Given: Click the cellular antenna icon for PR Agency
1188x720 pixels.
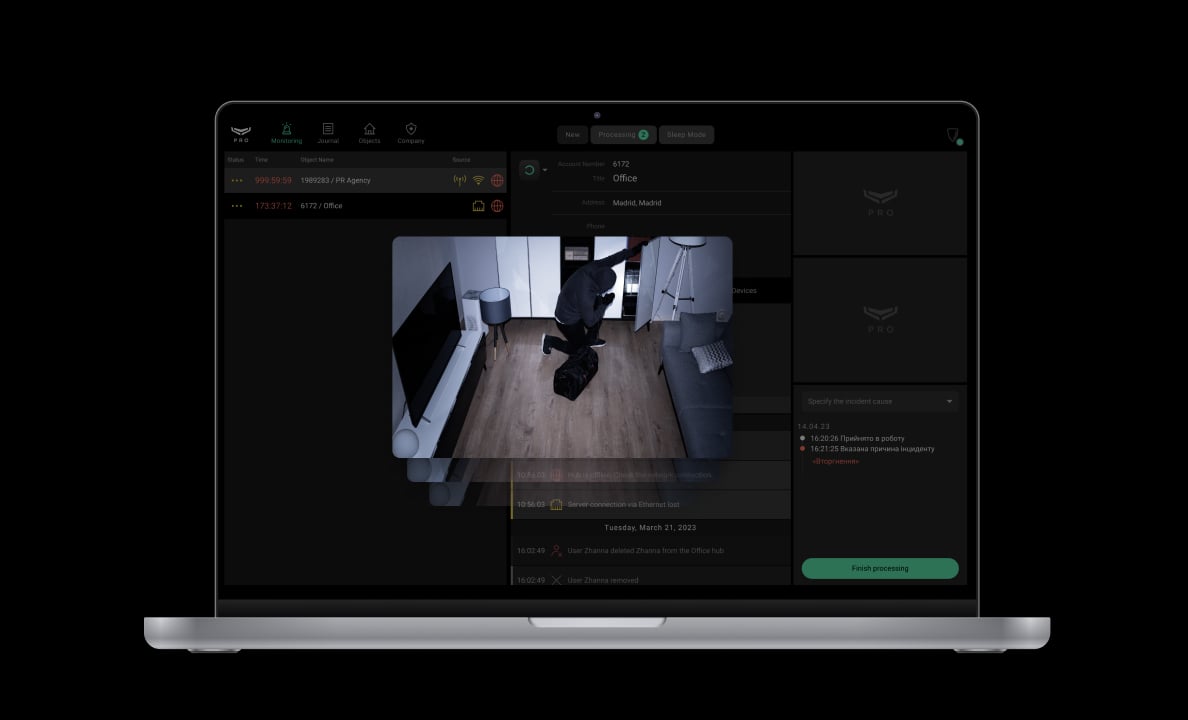Looking at the screenshot, I should coord(460,181).
